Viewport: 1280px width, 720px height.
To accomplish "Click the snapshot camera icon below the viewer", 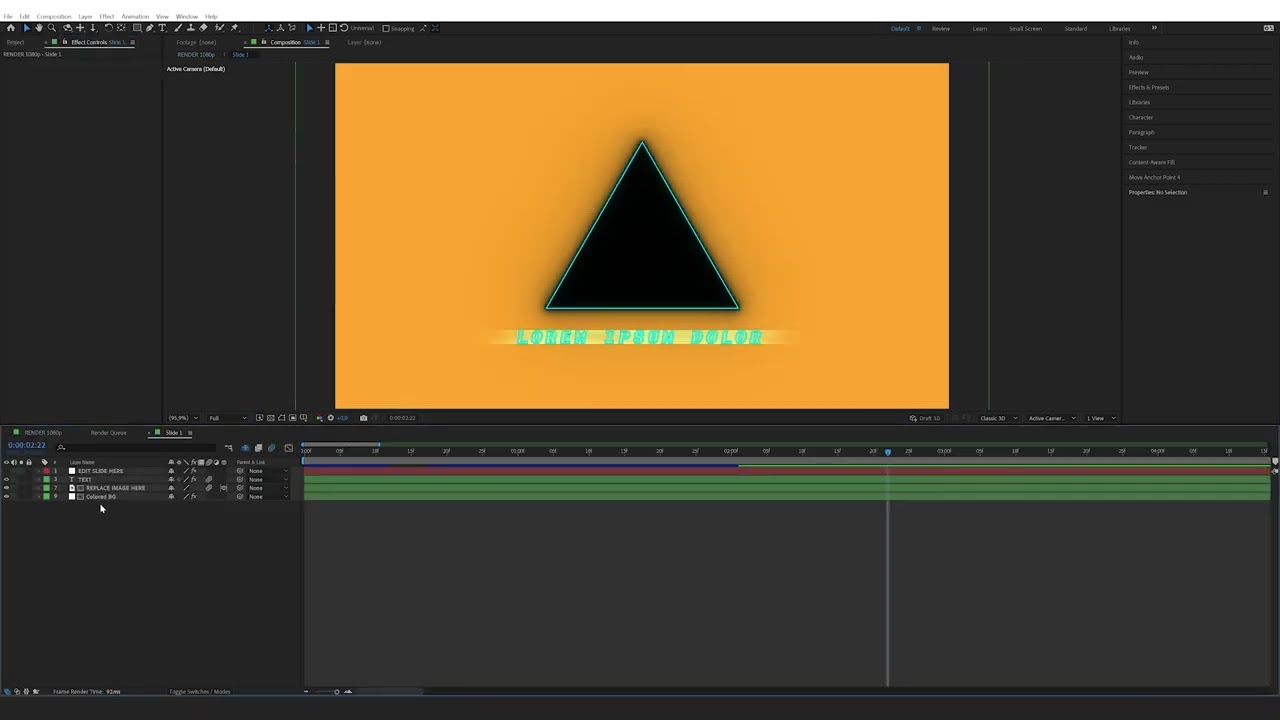I will 363,418.
